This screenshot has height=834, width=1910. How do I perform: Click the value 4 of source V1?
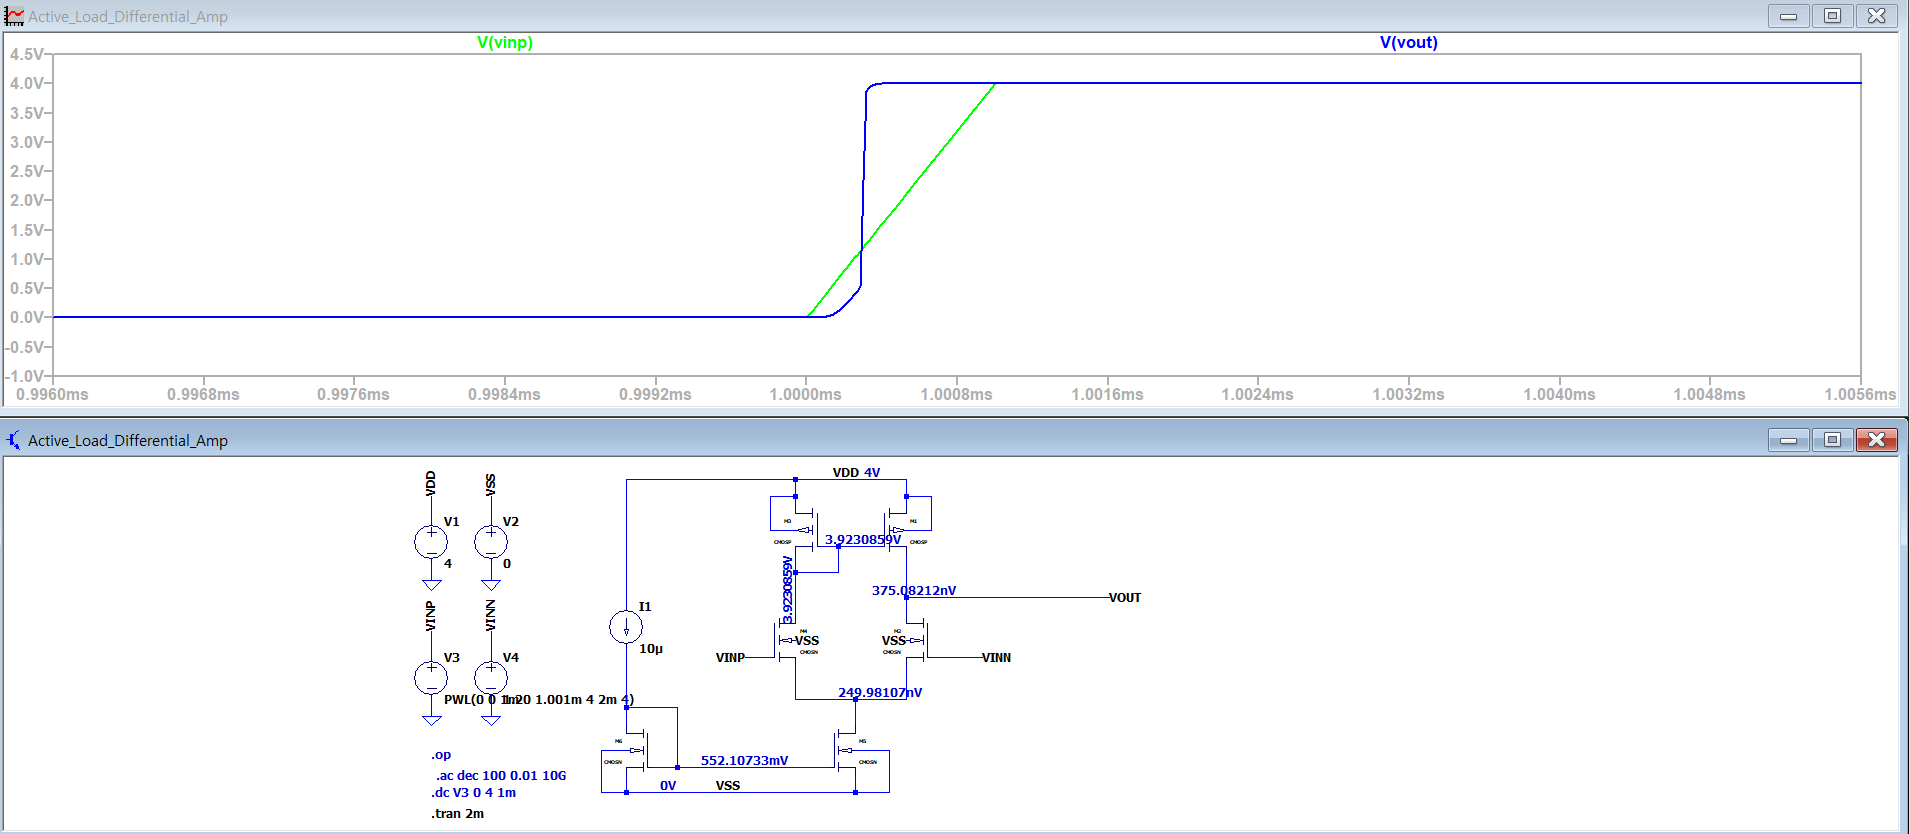tap(448, 563)
